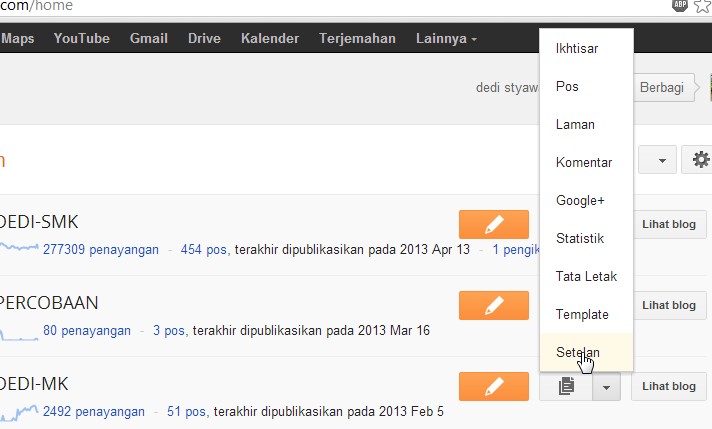Select Pos from the dropdown menu
This screenshot has height=429, width=712.
point(587,86)
